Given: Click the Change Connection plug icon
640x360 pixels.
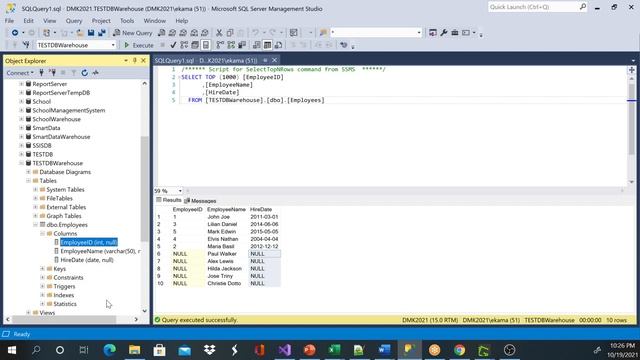Looking at the screenshot, I should pos(26,45).
